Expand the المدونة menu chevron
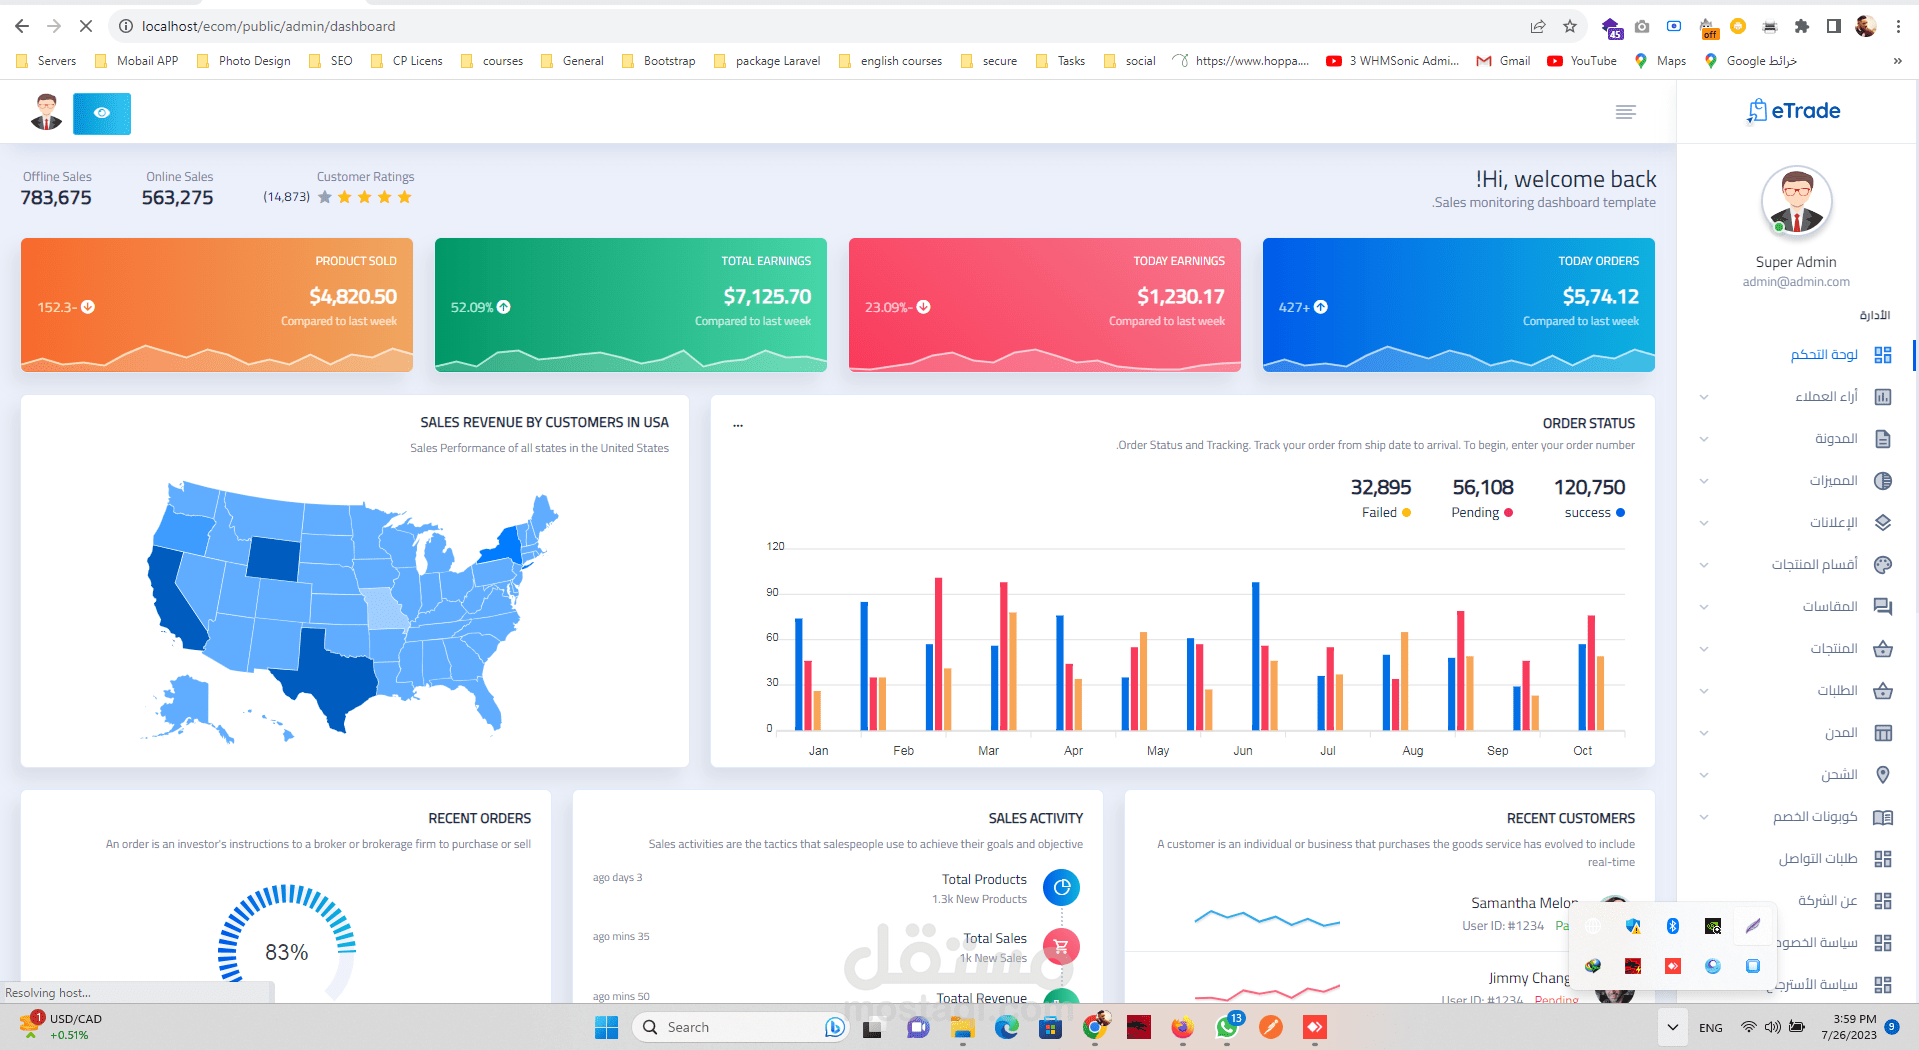This screenshot has width=1919, height=1050. point(1704,439)
